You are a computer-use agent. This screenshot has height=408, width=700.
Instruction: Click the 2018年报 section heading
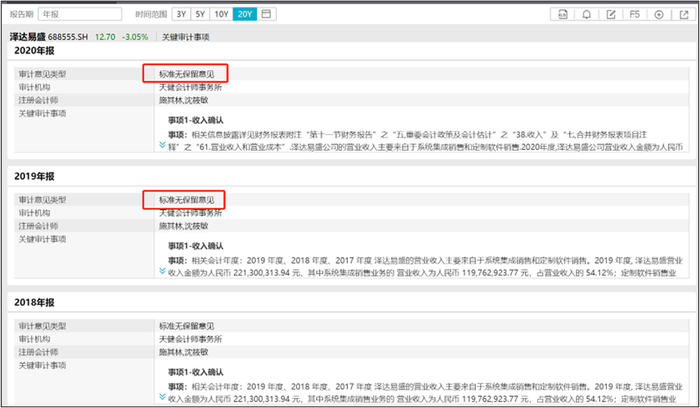(x=34, y=302)
